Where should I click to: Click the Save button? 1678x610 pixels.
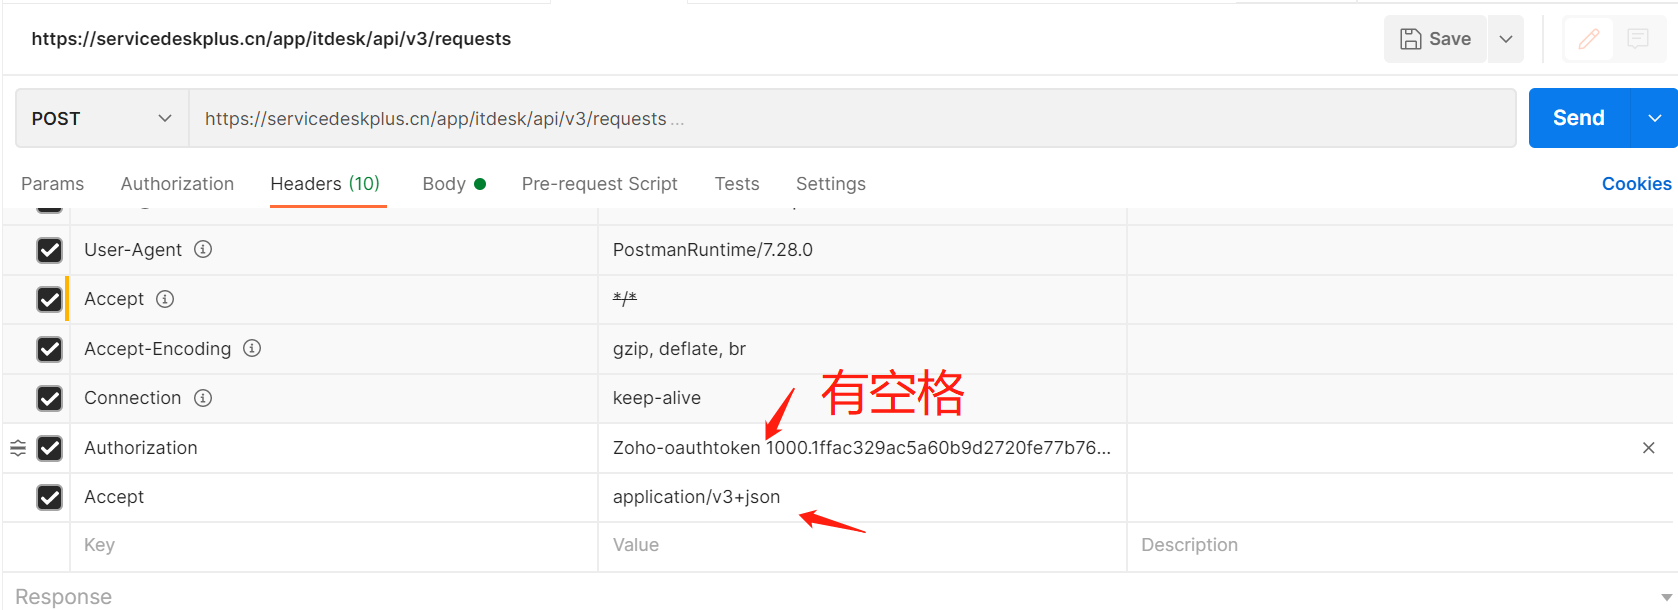[x=1435, y=39]
